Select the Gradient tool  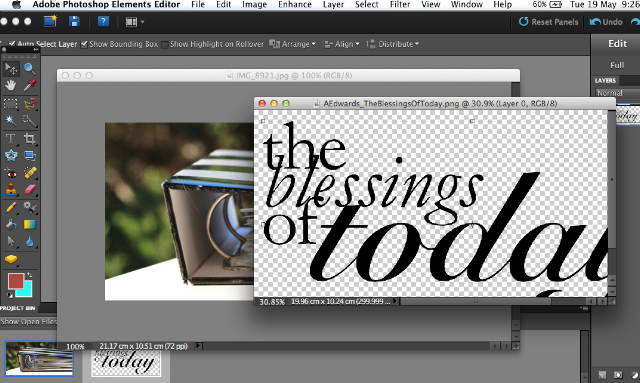point(29,224)
